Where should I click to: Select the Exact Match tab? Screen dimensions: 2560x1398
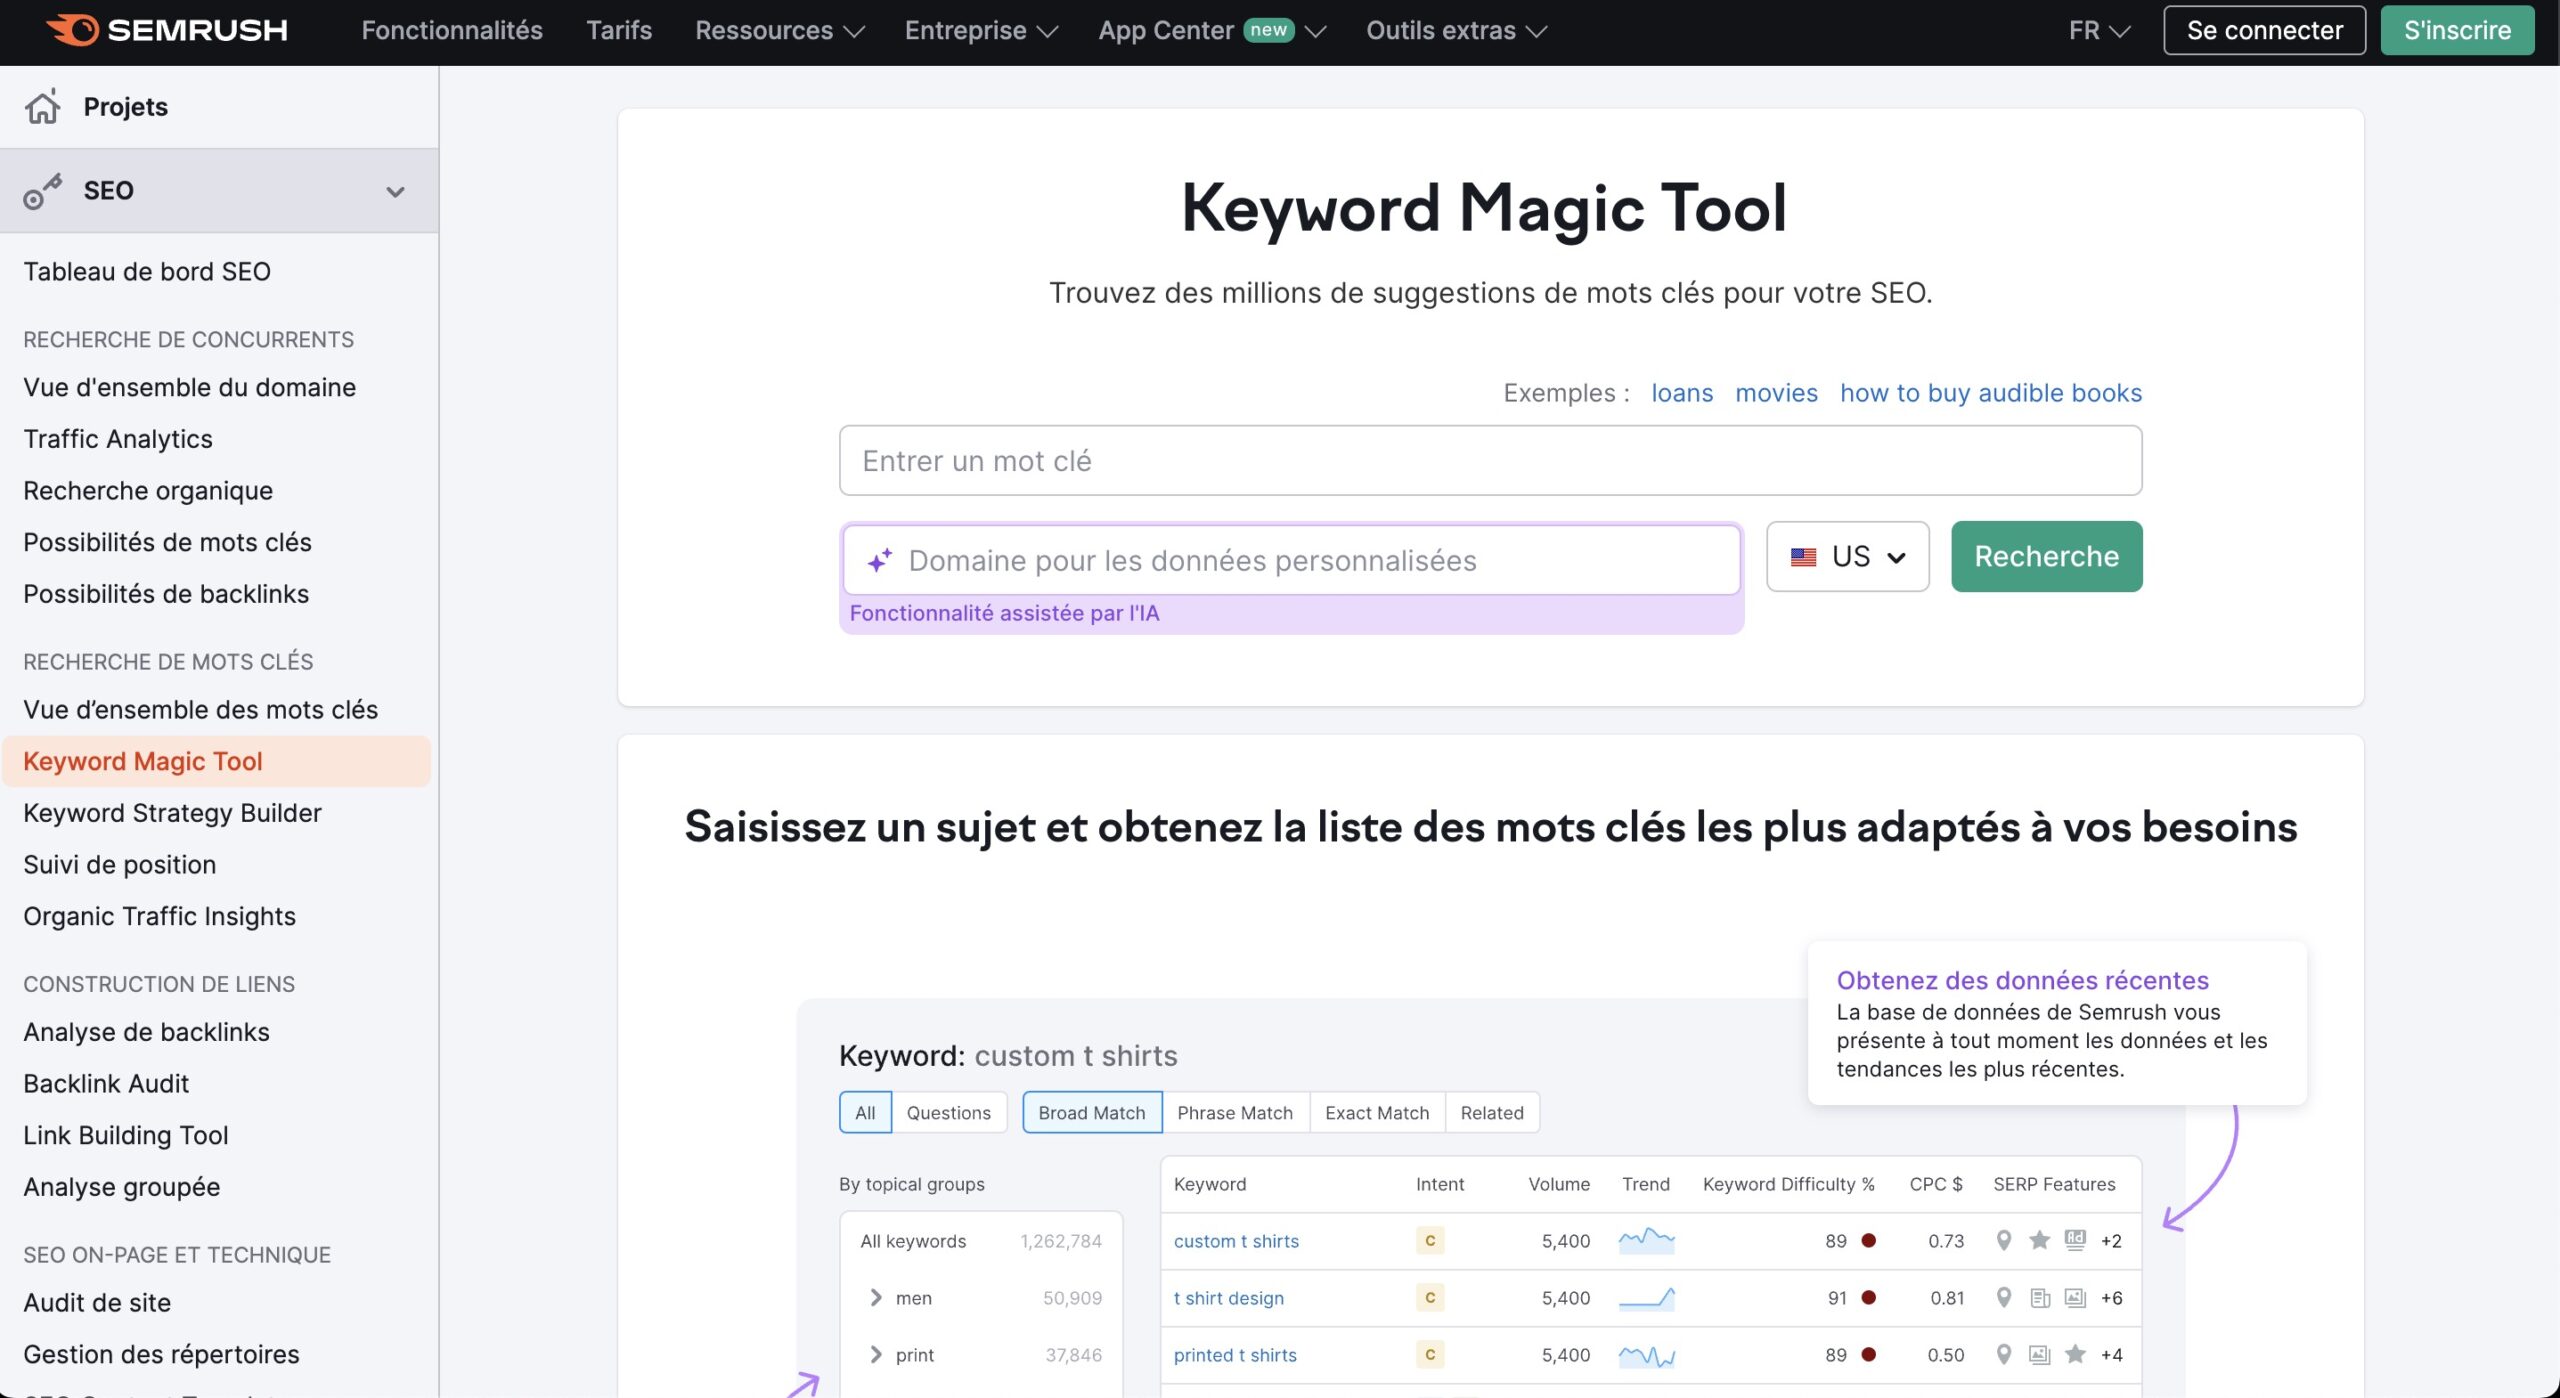click(1377, 1113)
